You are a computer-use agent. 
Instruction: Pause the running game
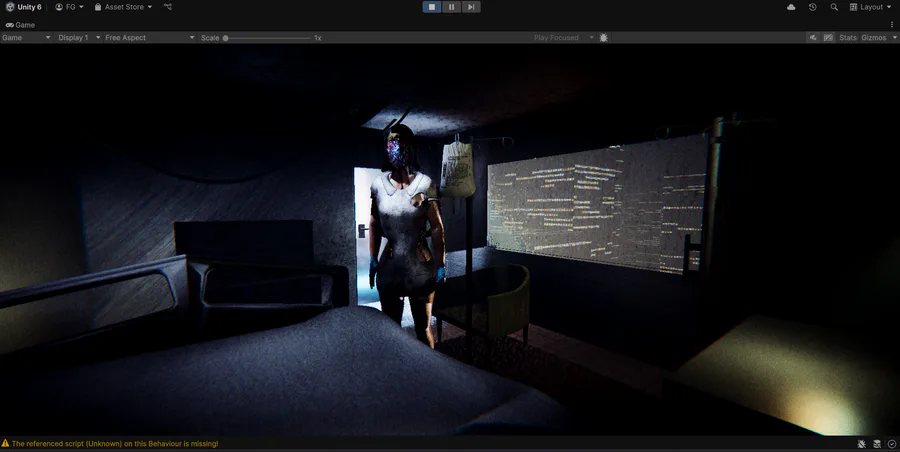click(451, 7)
